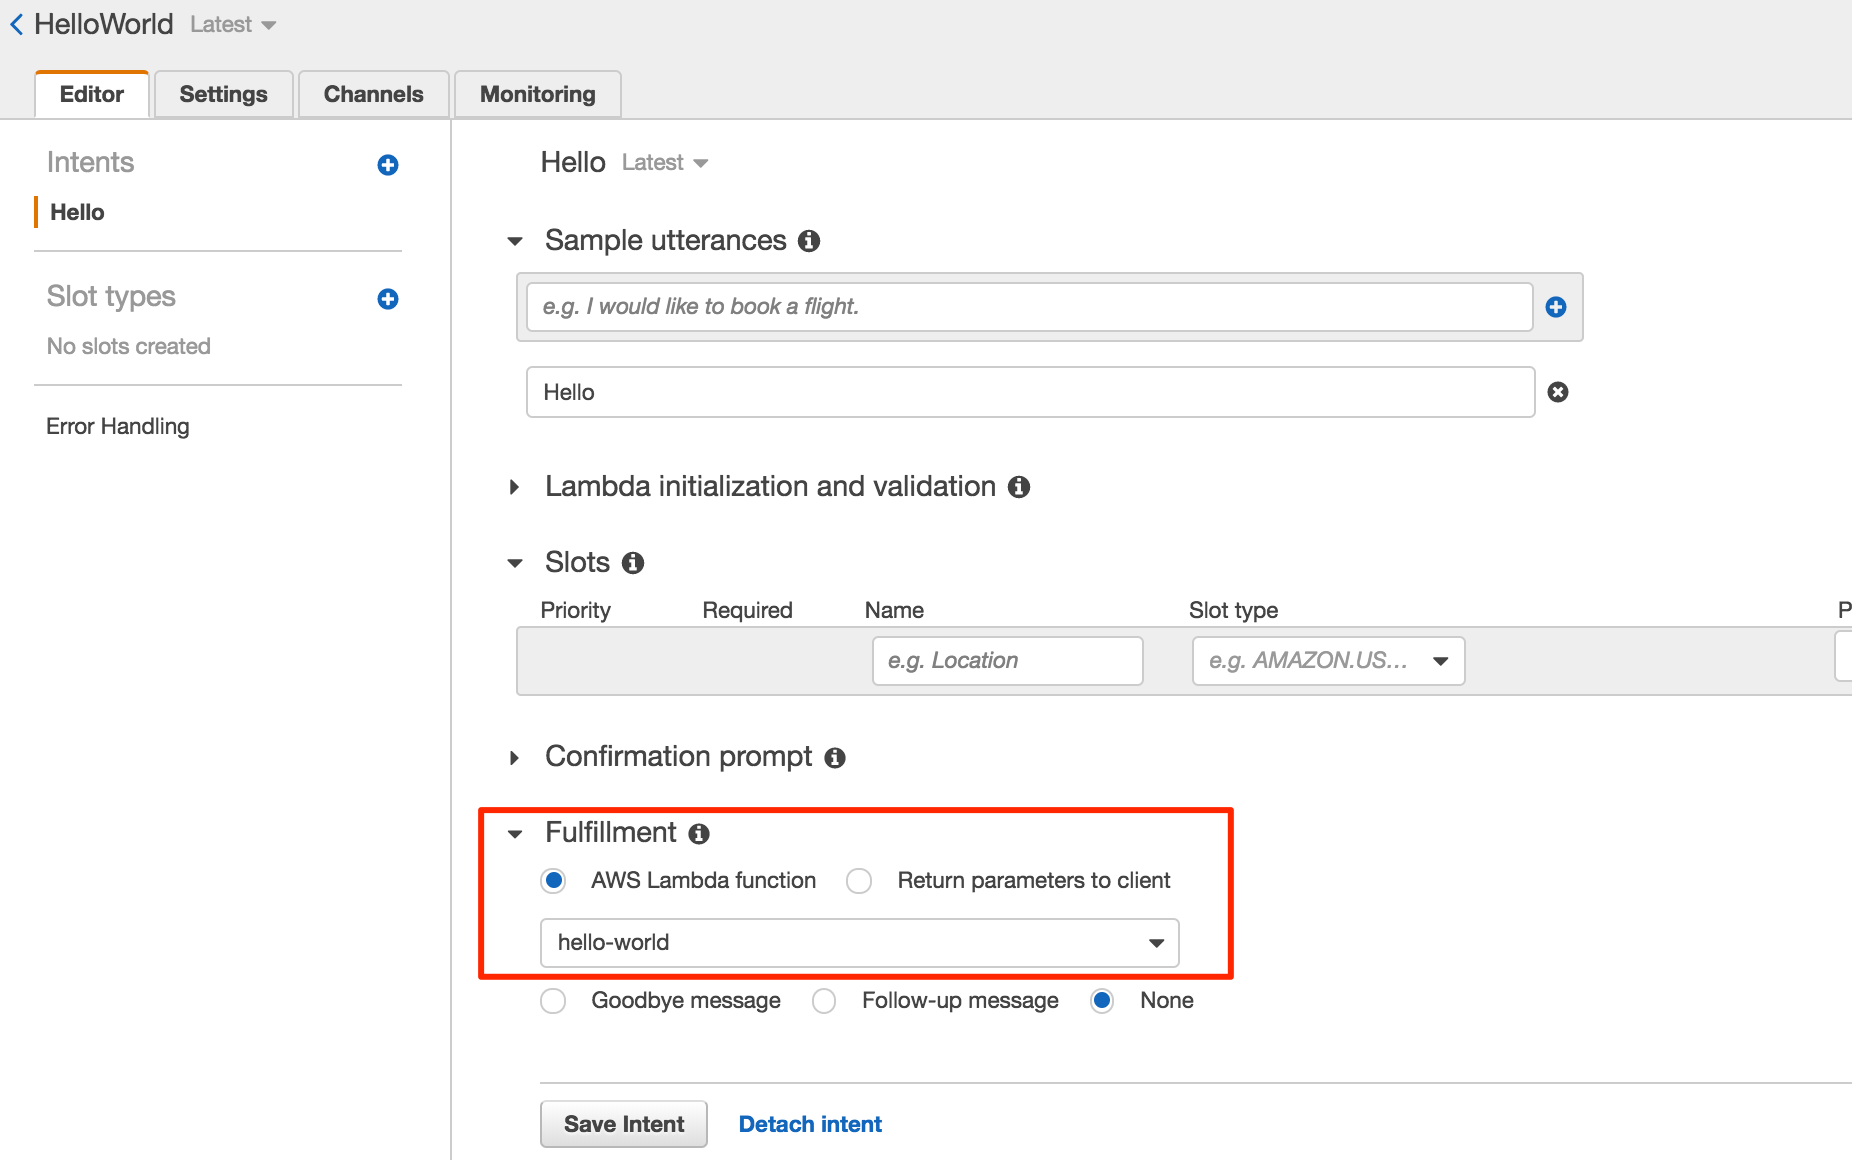Collapse the Sample utterances section
This screenshot has height=1160, width=1852.
tap(515, 241)
